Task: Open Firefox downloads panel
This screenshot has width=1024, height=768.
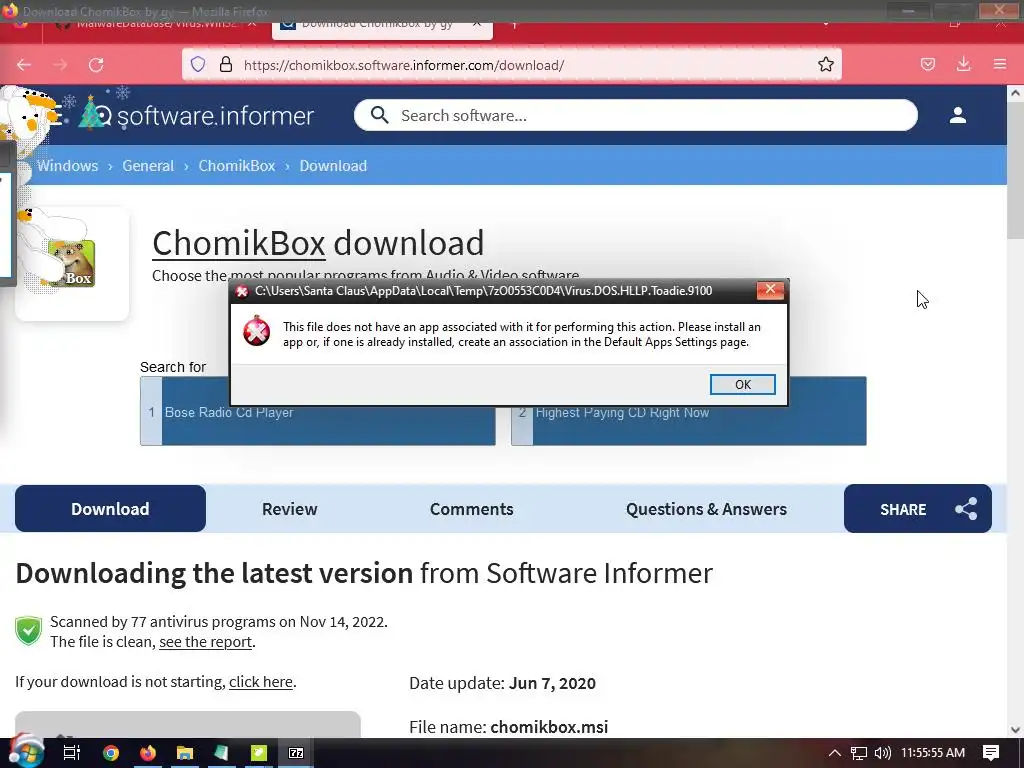Action: click(963, 64)
